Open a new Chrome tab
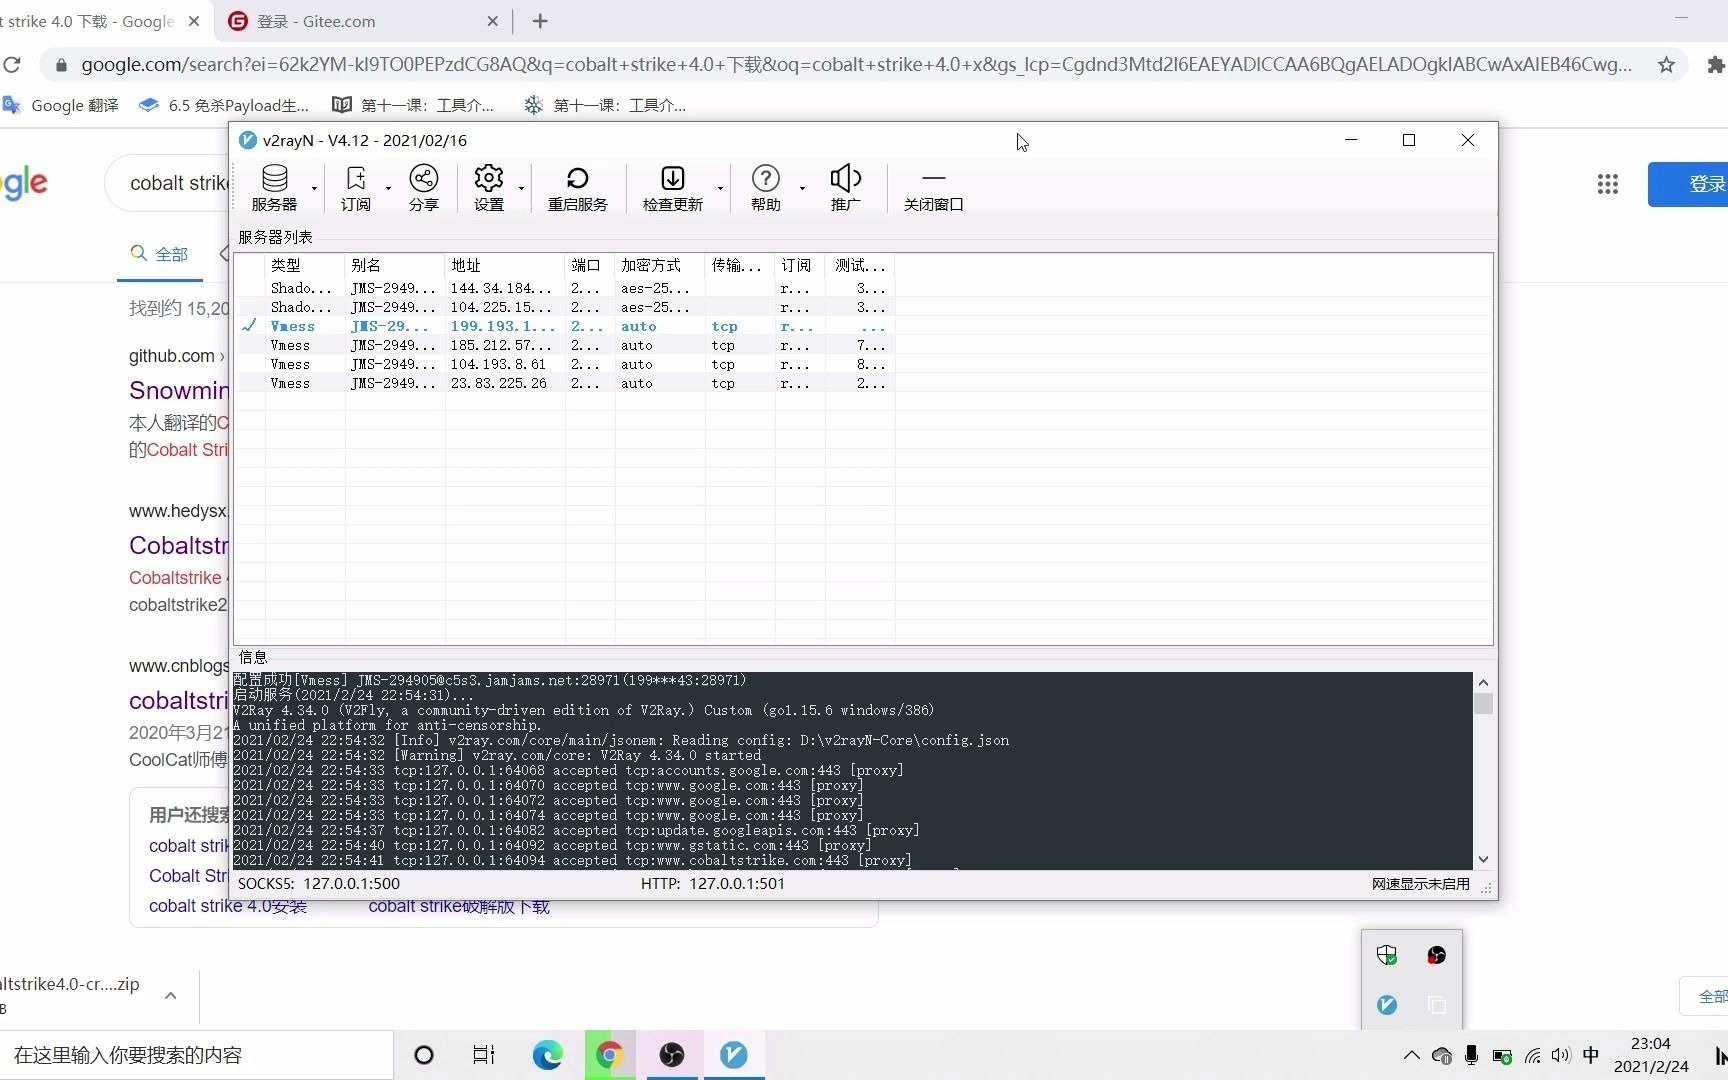 (x=540, y=21)
